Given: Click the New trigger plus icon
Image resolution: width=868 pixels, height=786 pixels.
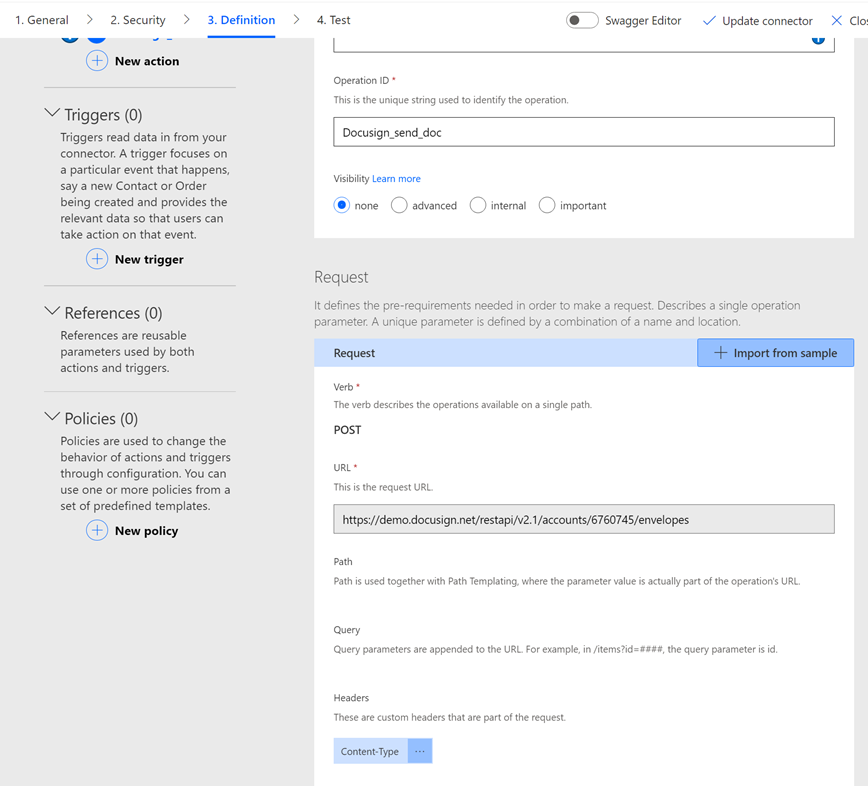Looking at the screenshot, I should 97,259.
